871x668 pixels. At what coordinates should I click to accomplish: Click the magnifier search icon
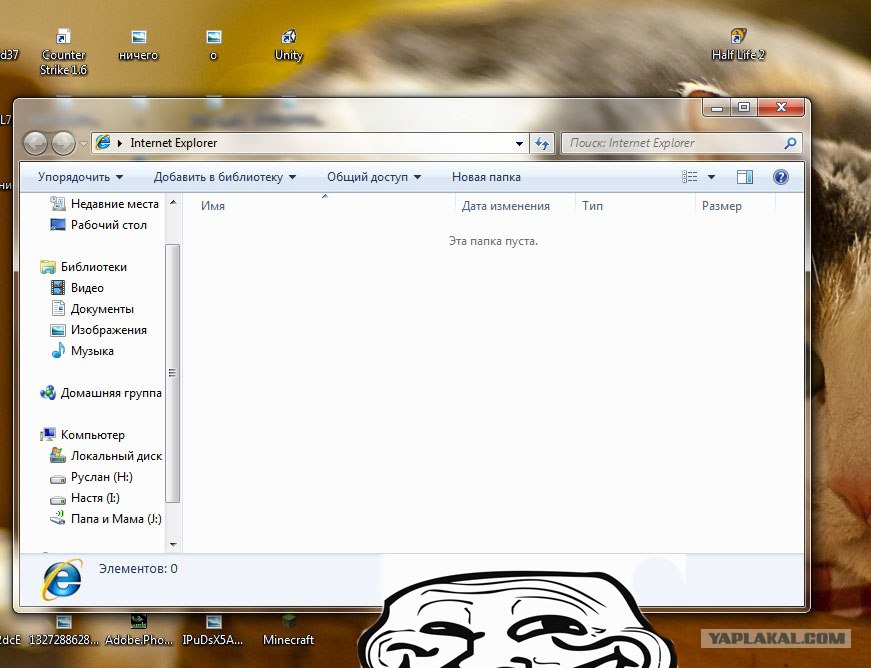[790, 143]
